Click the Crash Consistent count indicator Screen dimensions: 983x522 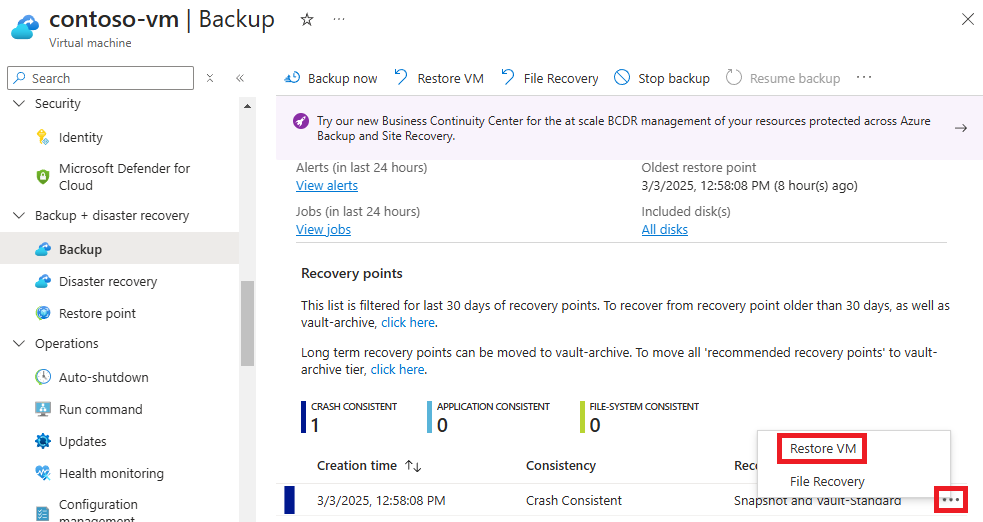(349, 417)
